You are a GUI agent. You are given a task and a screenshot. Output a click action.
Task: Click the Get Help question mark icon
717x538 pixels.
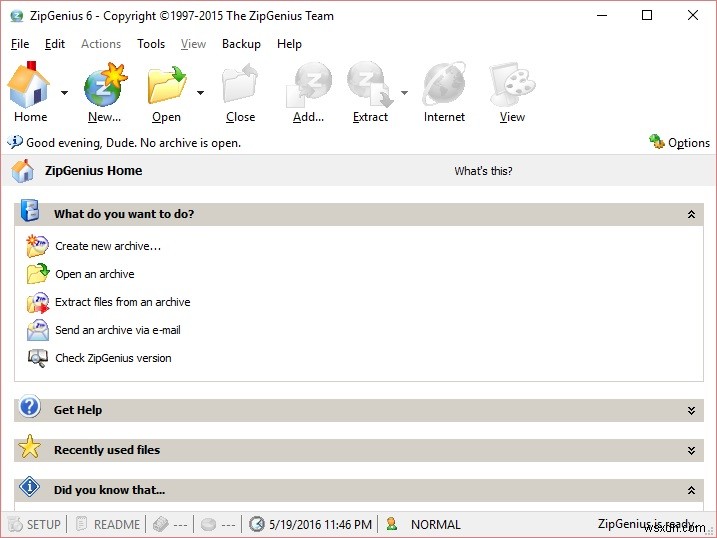[30, 406]
